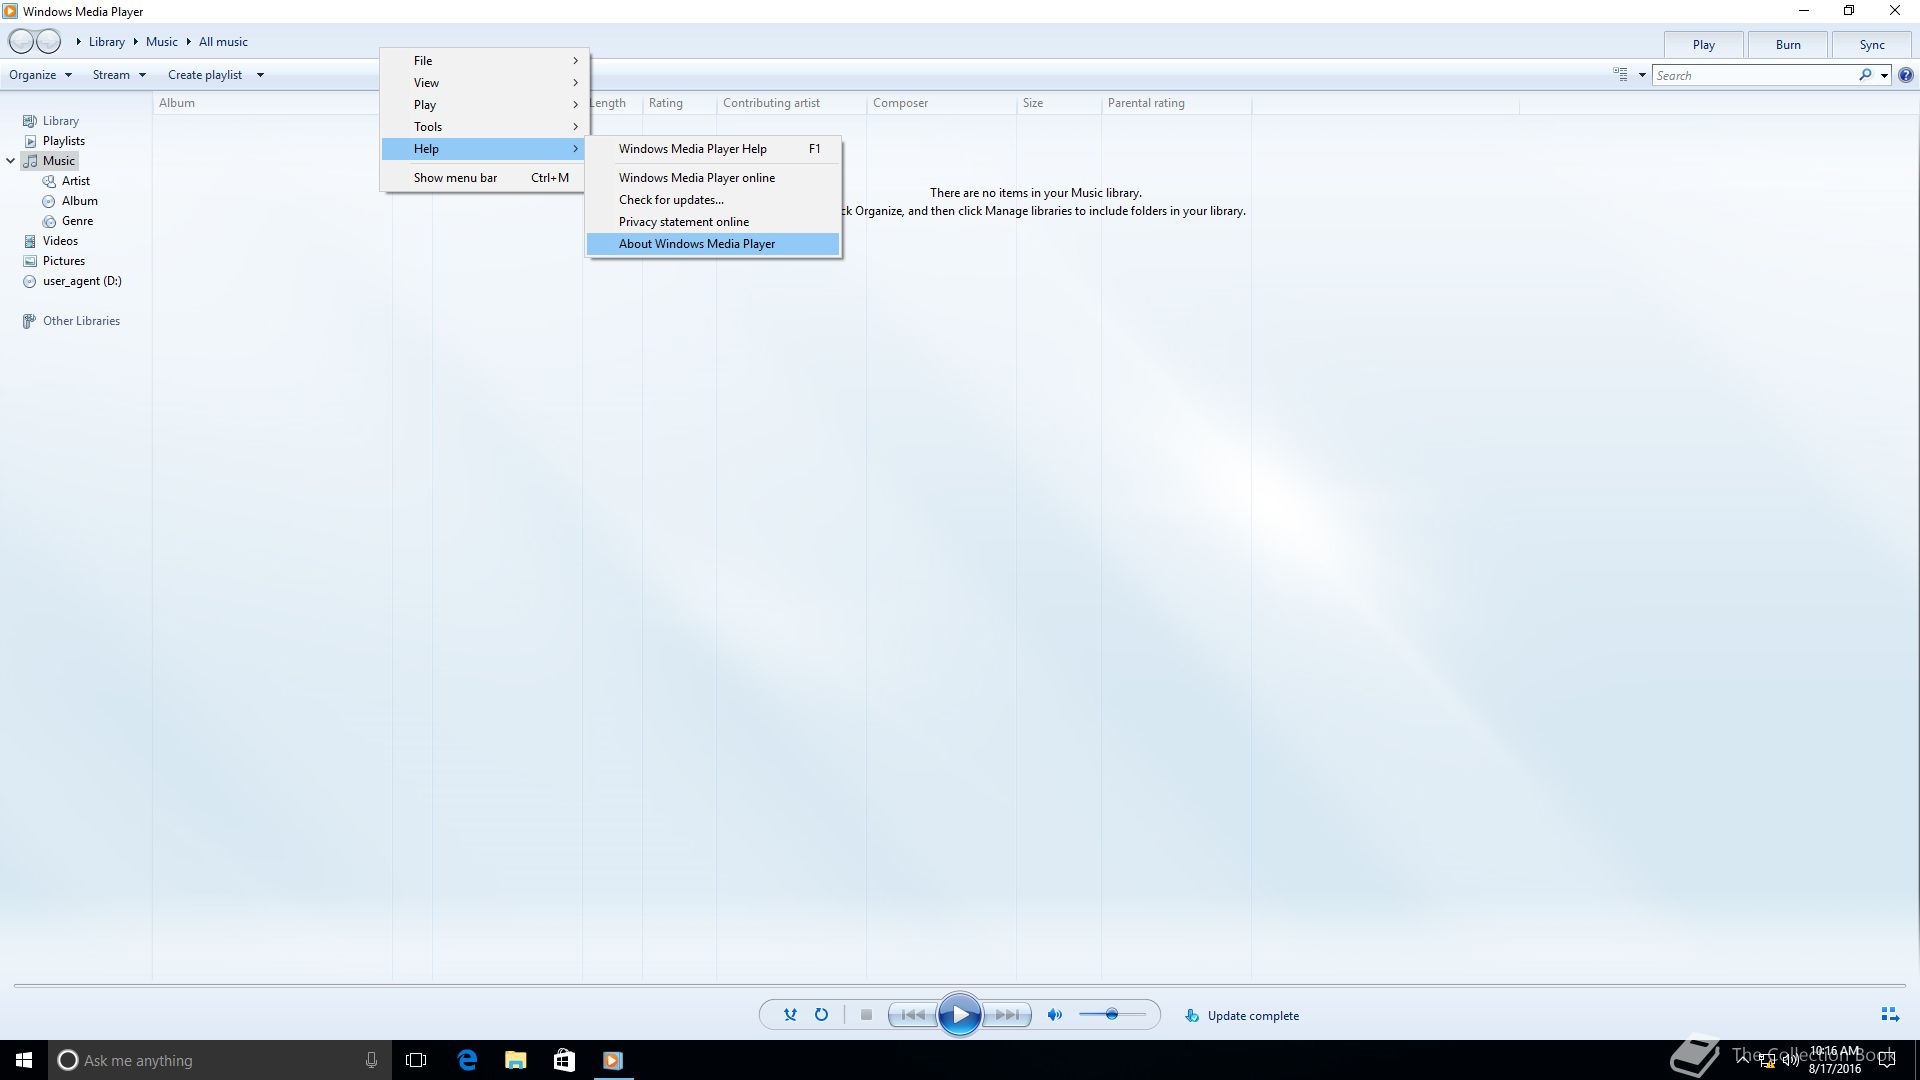Open the search options dropdown arrow

(x=1884, y=75)
